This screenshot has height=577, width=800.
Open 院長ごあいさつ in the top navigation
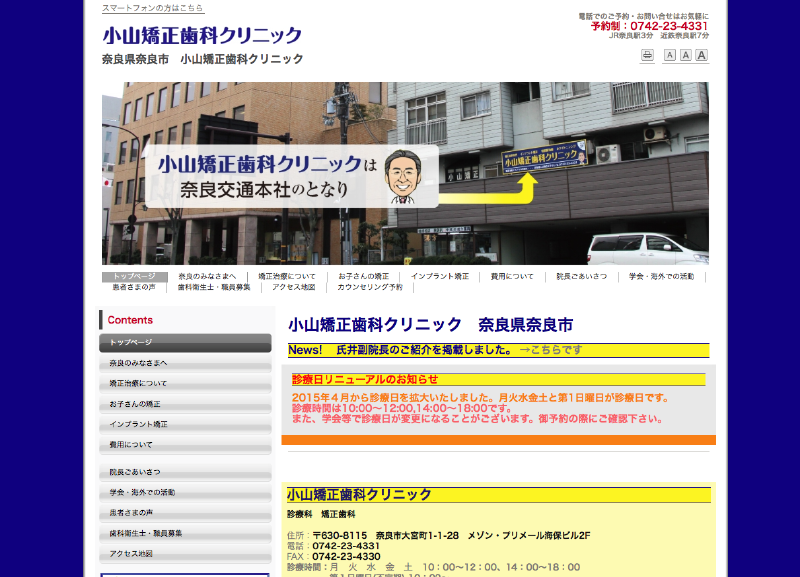point(582,277)
